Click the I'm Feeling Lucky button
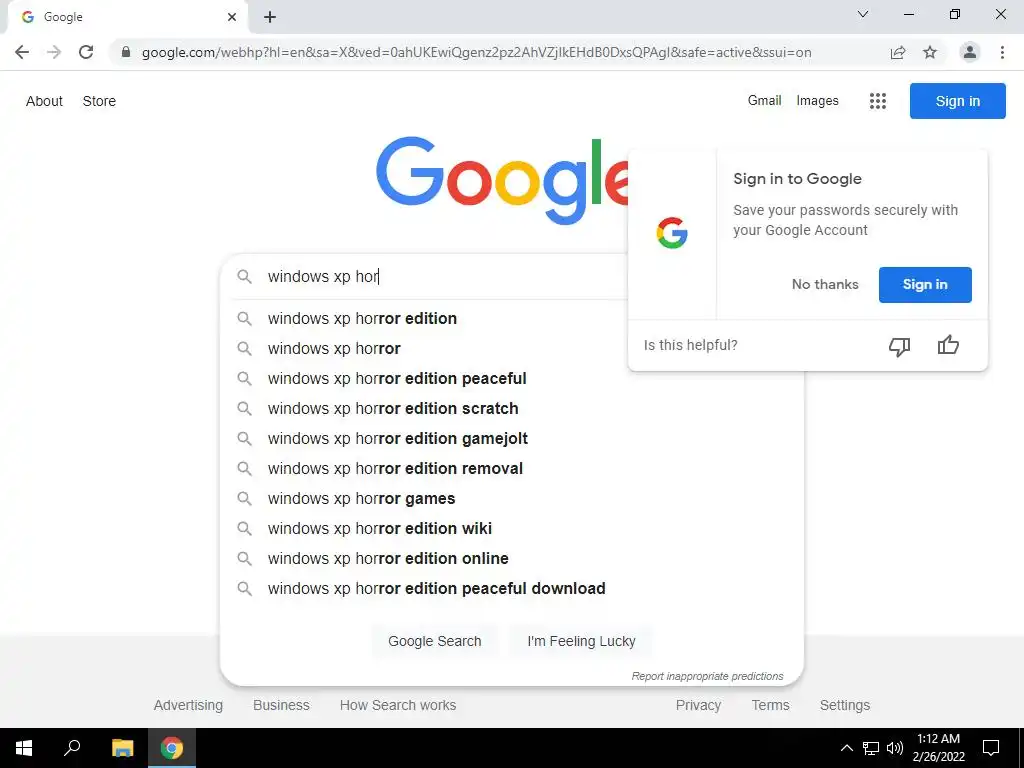This screenshot has height=768, width=1024. pyautogui.click(x=581, y=641)
